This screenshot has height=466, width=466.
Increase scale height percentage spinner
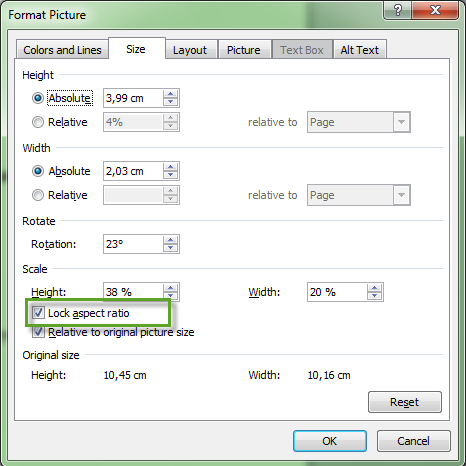[x=171, y=288]
